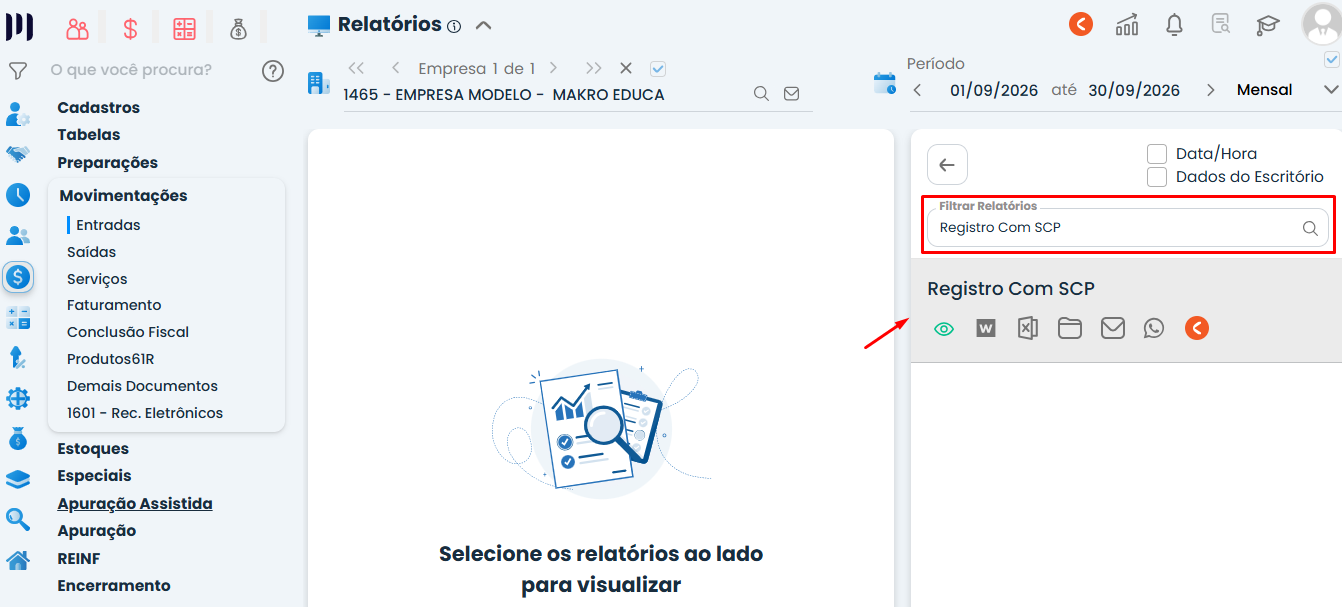1342x607 pixels.
Task: Open the money bag module in top bar
Action: [x=238, y=29]
